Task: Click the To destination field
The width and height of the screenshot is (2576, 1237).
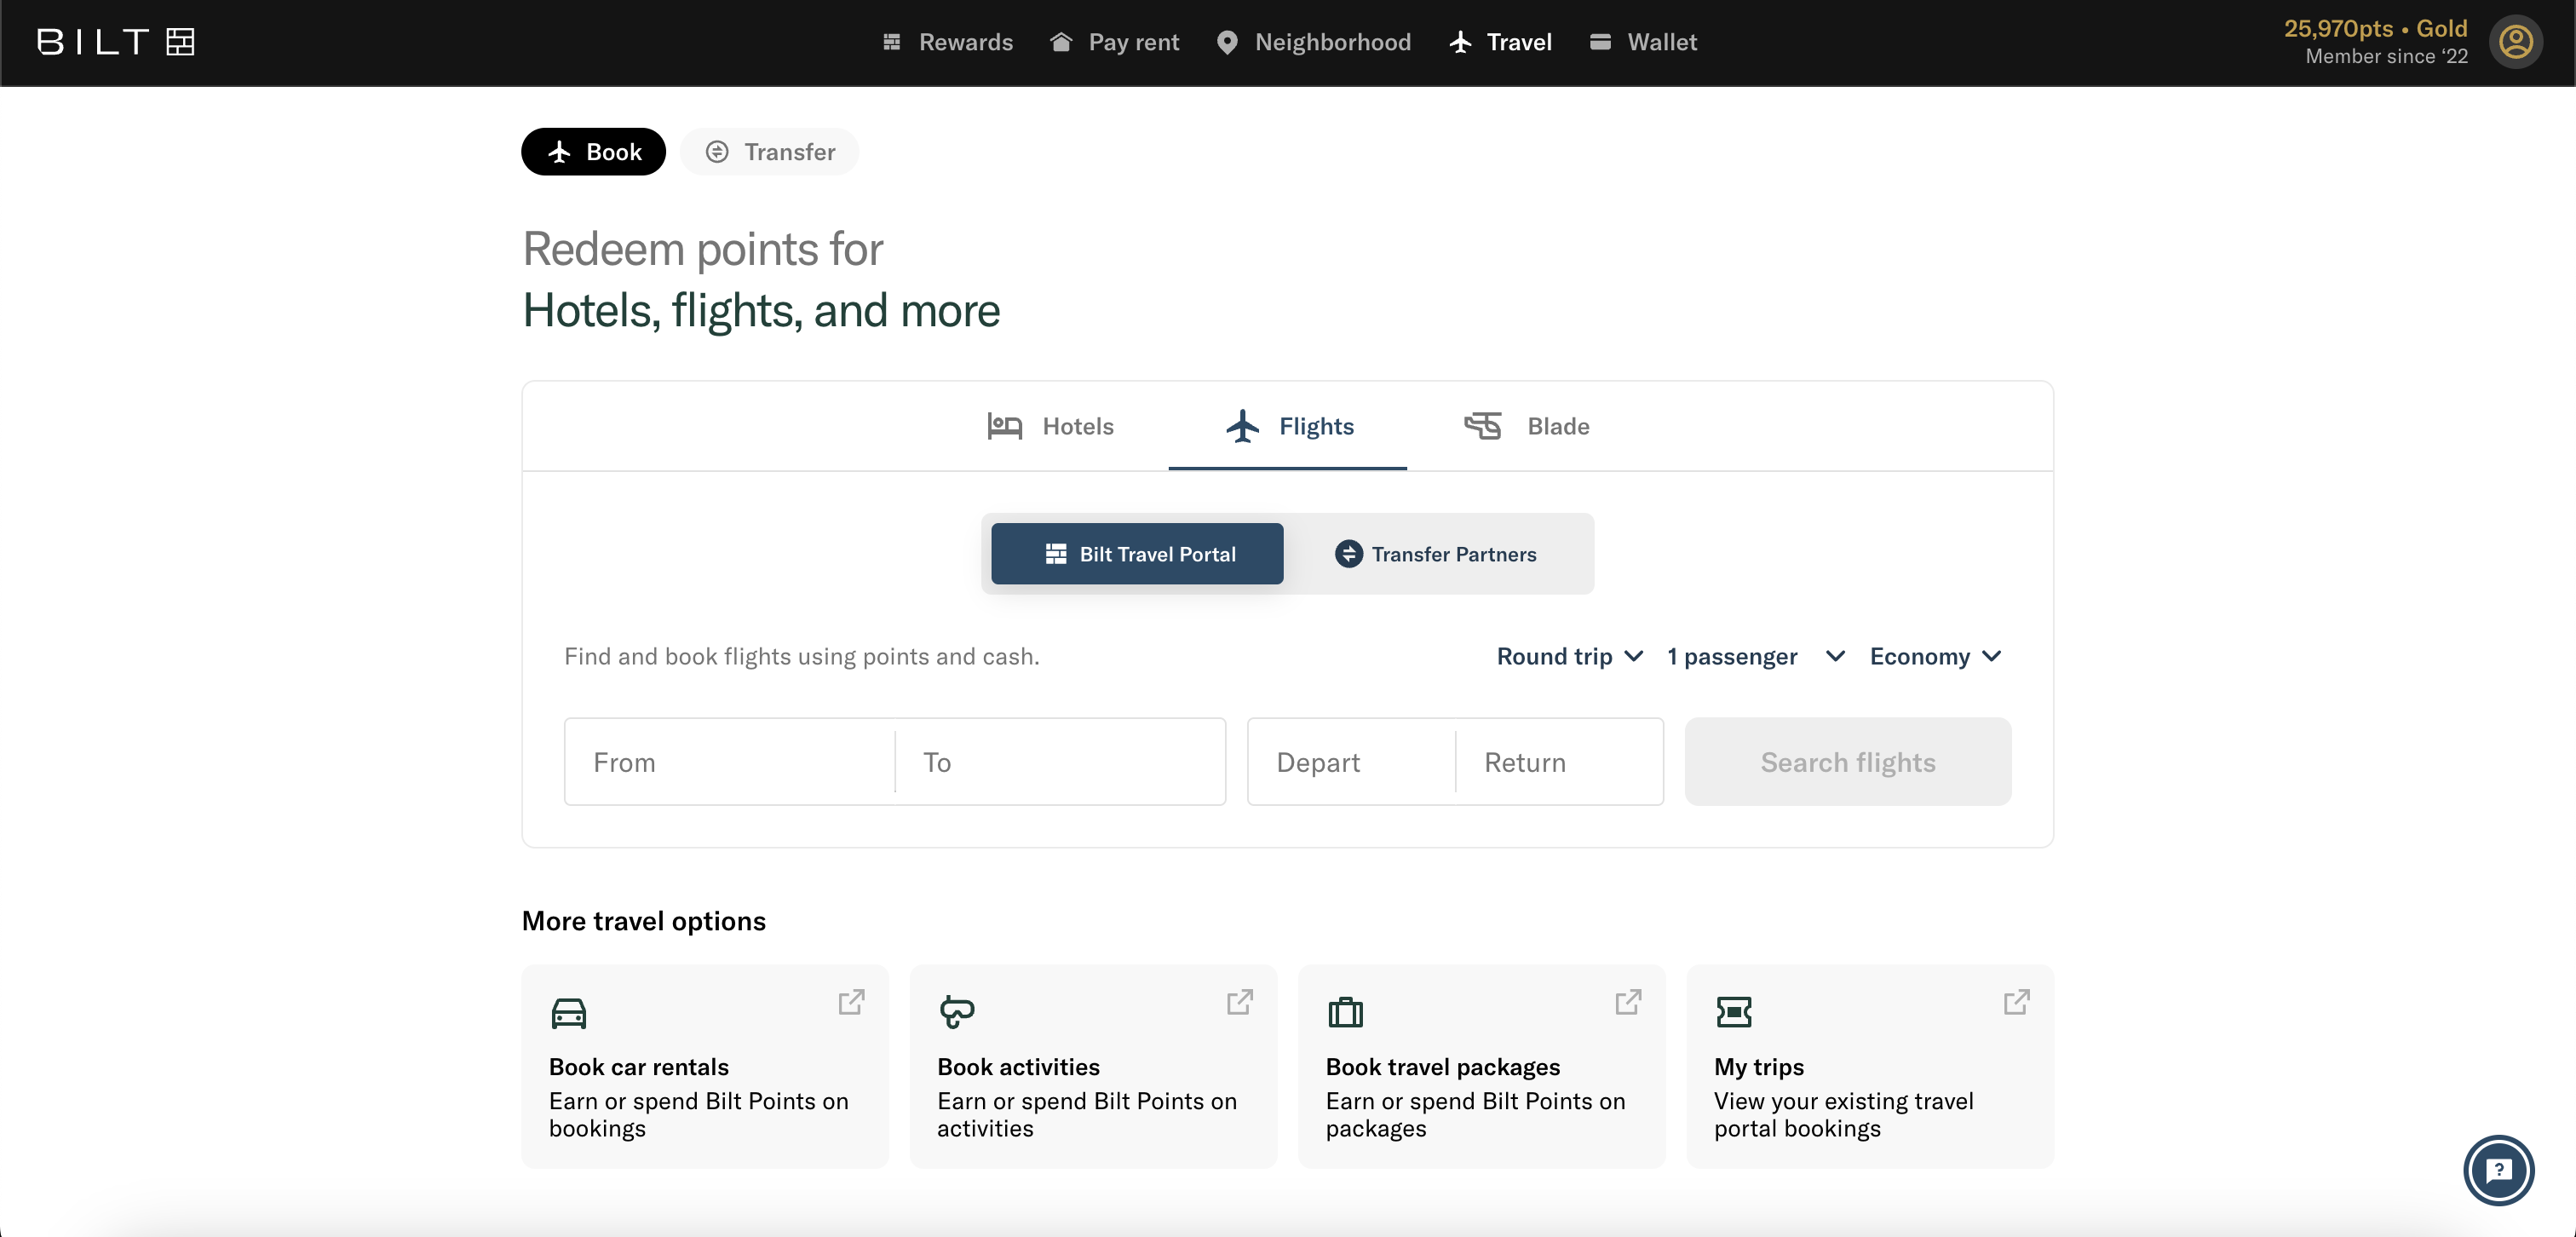Action: tap(1060, 762)
